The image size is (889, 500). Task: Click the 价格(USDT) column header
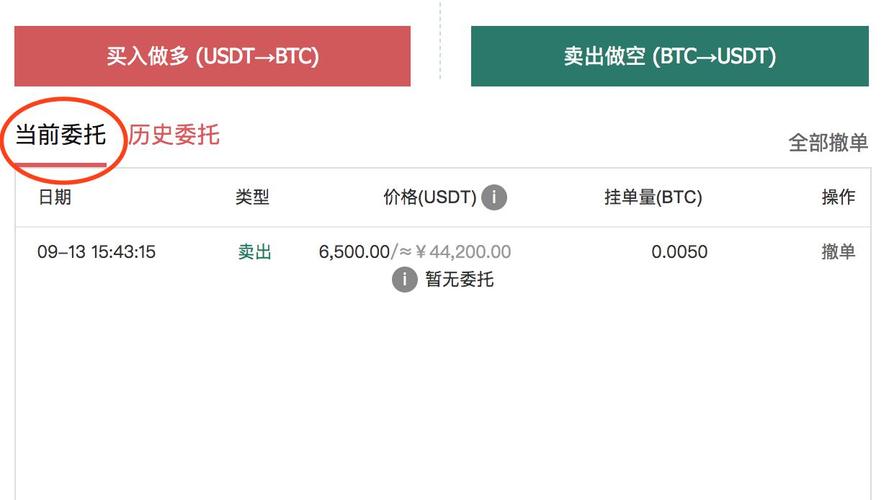[x=430, y=197]
